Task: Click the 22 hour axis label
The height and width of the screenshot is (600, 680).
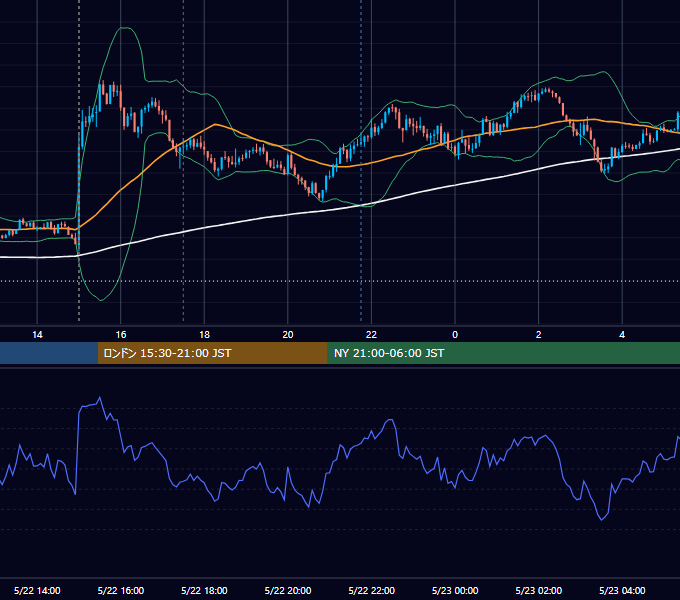Action: (x=372, y=335)
